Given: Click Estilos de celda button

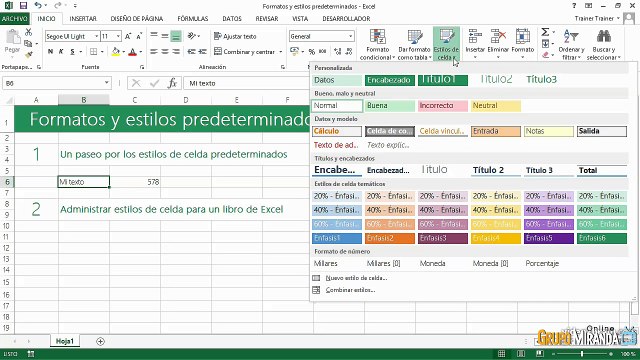Looking at the screenshot, I should coord(446,44).
